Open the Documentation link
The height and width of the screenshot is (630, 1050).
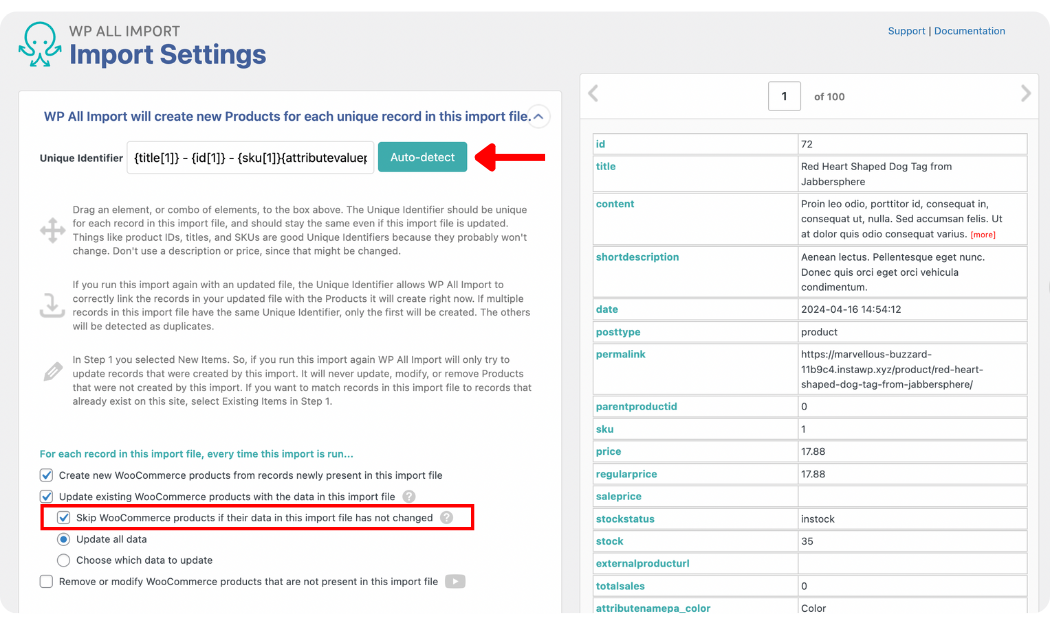969,31
